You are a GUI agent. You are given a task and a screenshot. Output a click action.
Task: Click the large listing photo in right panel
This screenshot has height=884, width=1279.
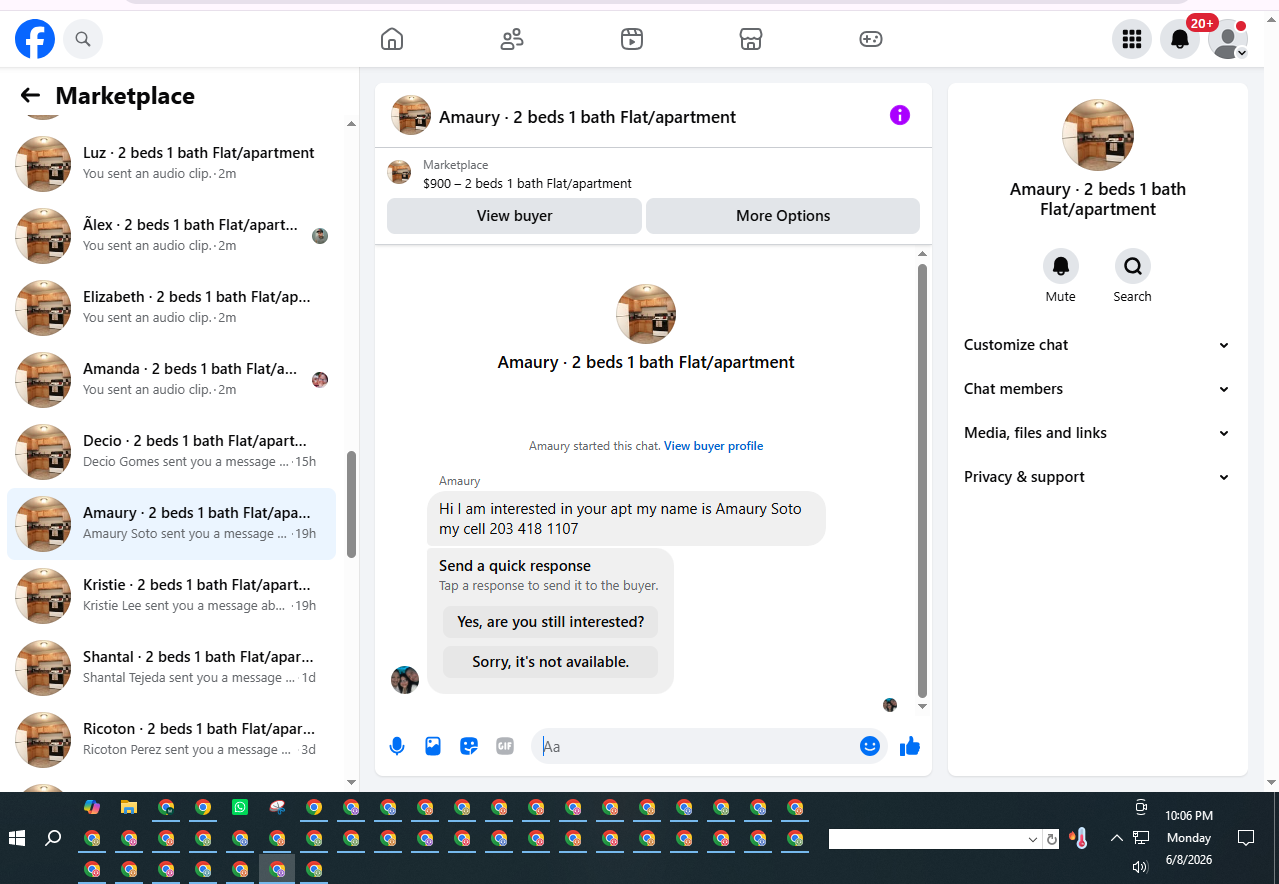tap(1098, 135)
